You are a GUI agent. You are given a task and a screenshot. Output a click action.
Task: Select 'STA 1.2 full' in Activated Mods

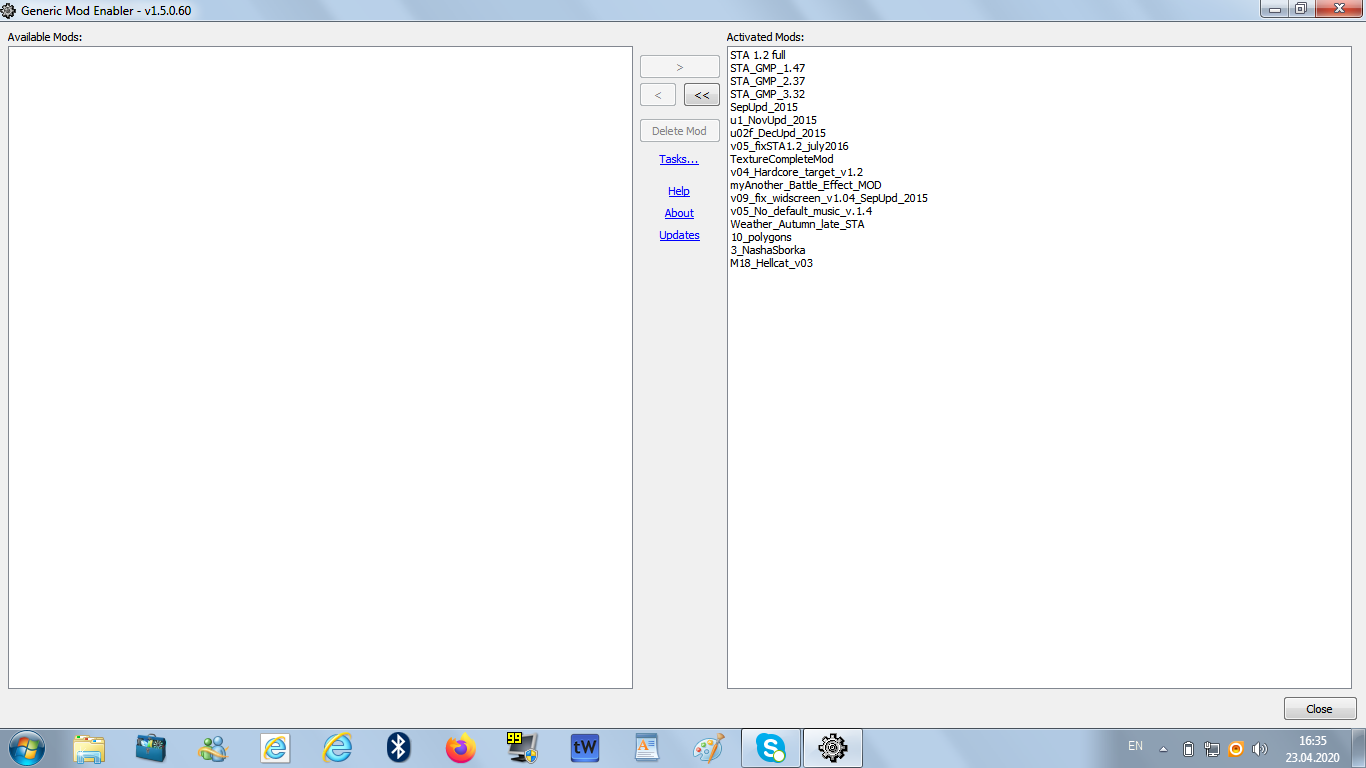pyautogui.click(x=758, y=55)
